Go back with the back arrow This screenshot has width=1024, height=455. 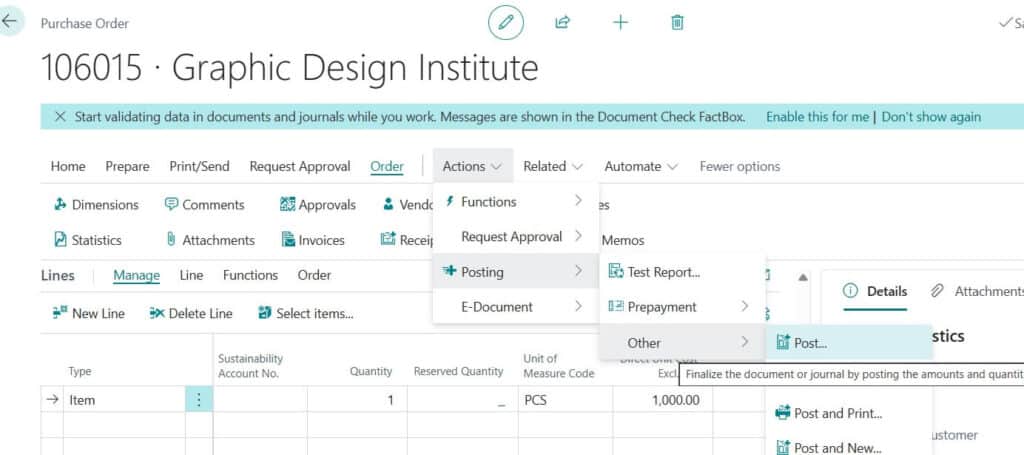[10, 21]
